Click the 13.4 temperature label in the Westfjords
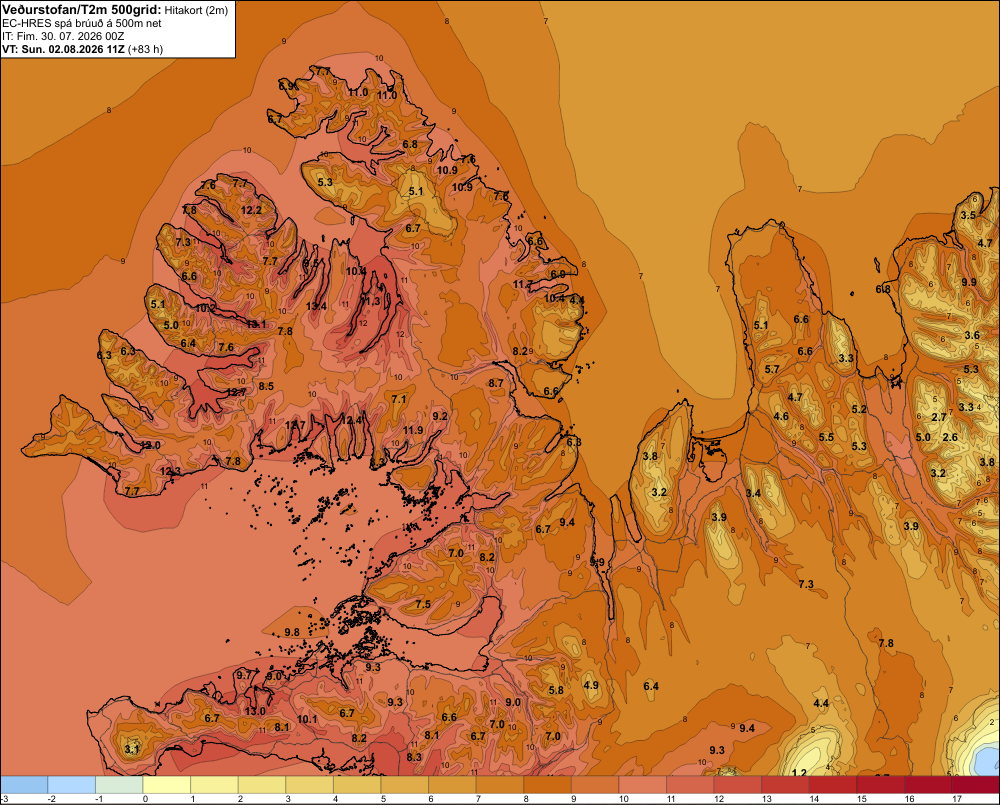The width and height of the screenshot is (1000, 805). 316,306
